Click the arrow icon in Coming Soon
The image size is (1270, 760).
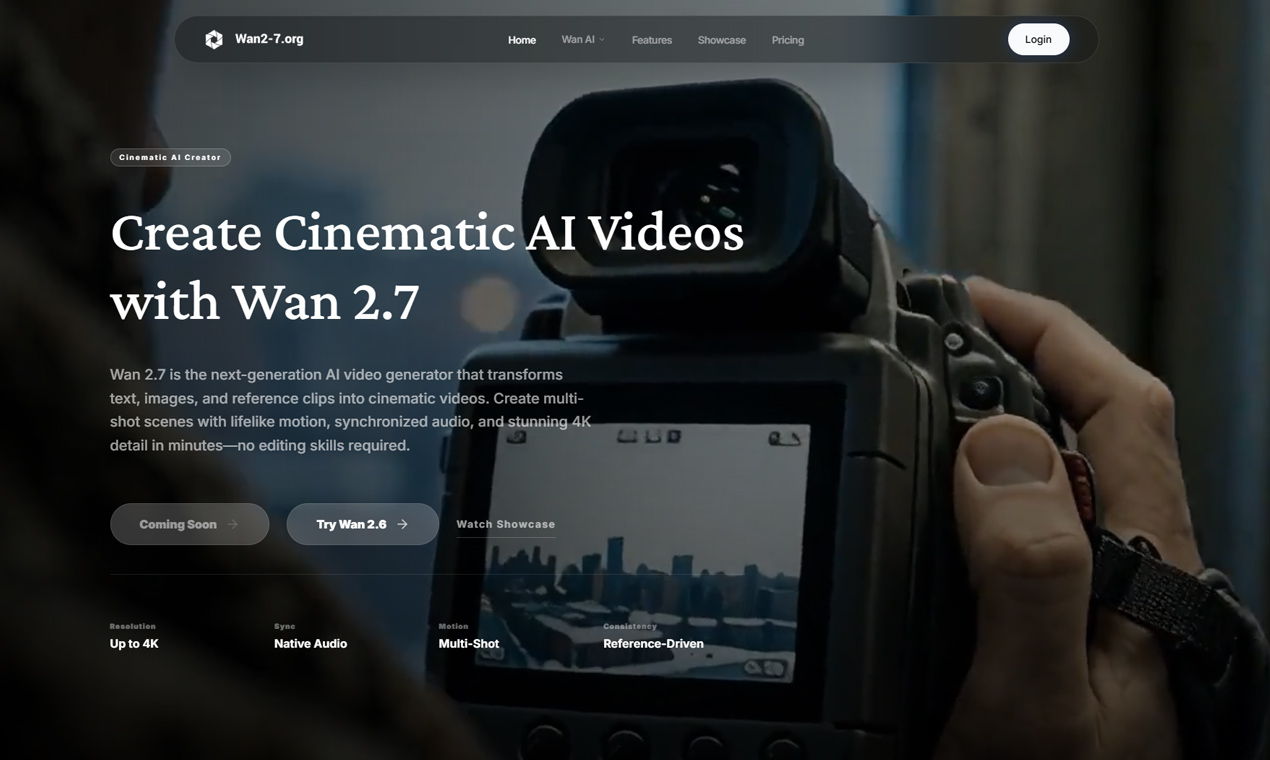pos(233,524)
